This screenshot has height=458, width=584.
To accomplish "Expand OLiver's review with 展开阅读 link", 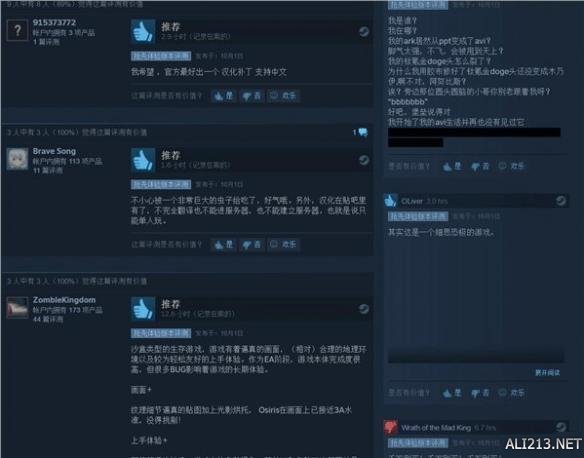I will 547,372.
